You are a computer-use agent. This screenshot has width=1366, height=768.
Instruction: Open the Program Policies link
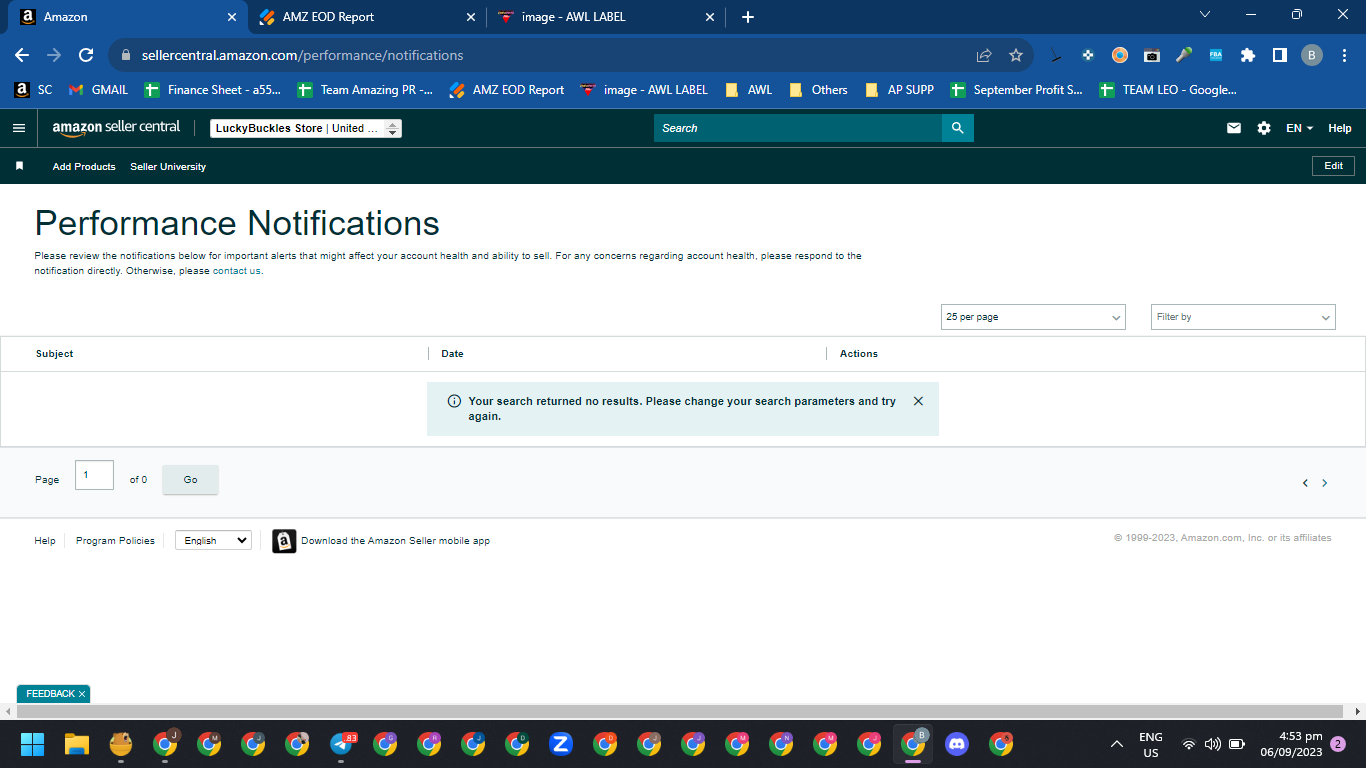click(115, 541)
